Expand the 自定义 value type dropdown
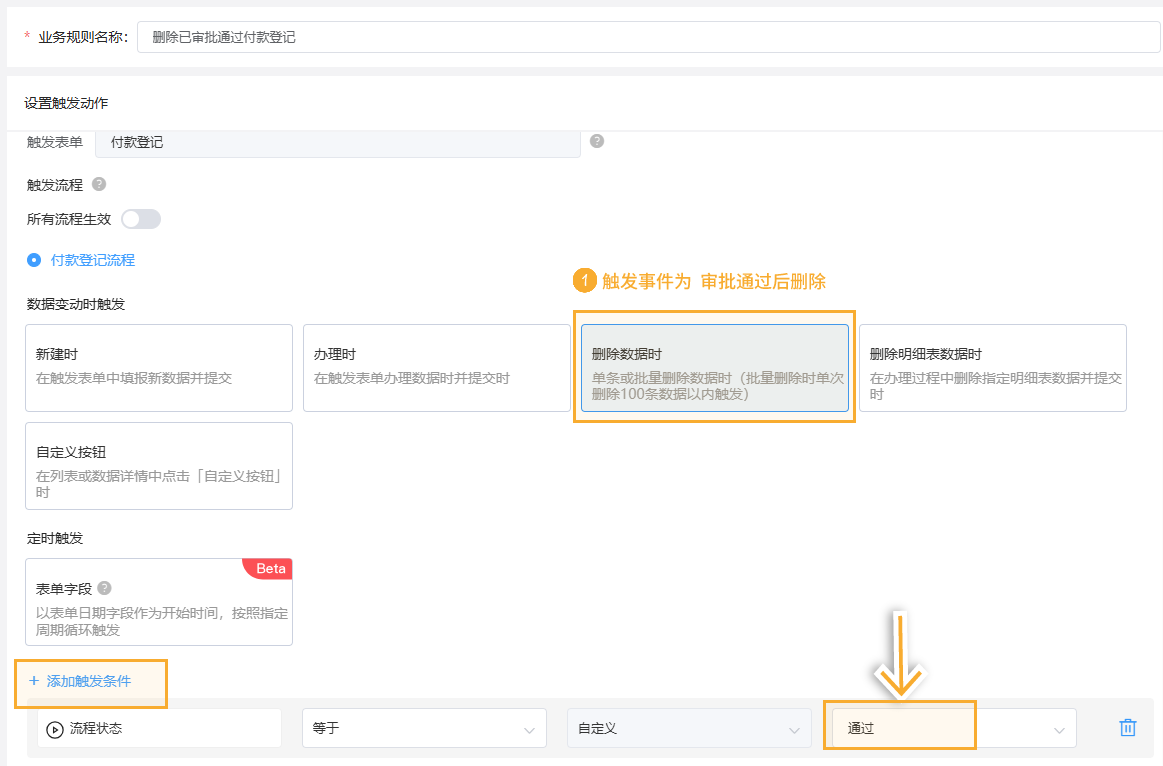 pyautogui.click(x=688, y=728)
